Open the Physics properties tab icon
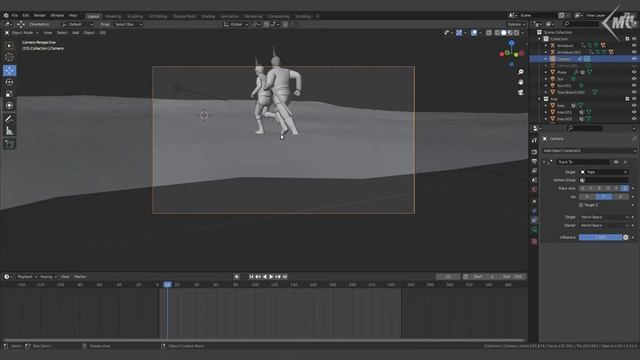The width and height of the screenshot is (640, 360). click(534, 211)
